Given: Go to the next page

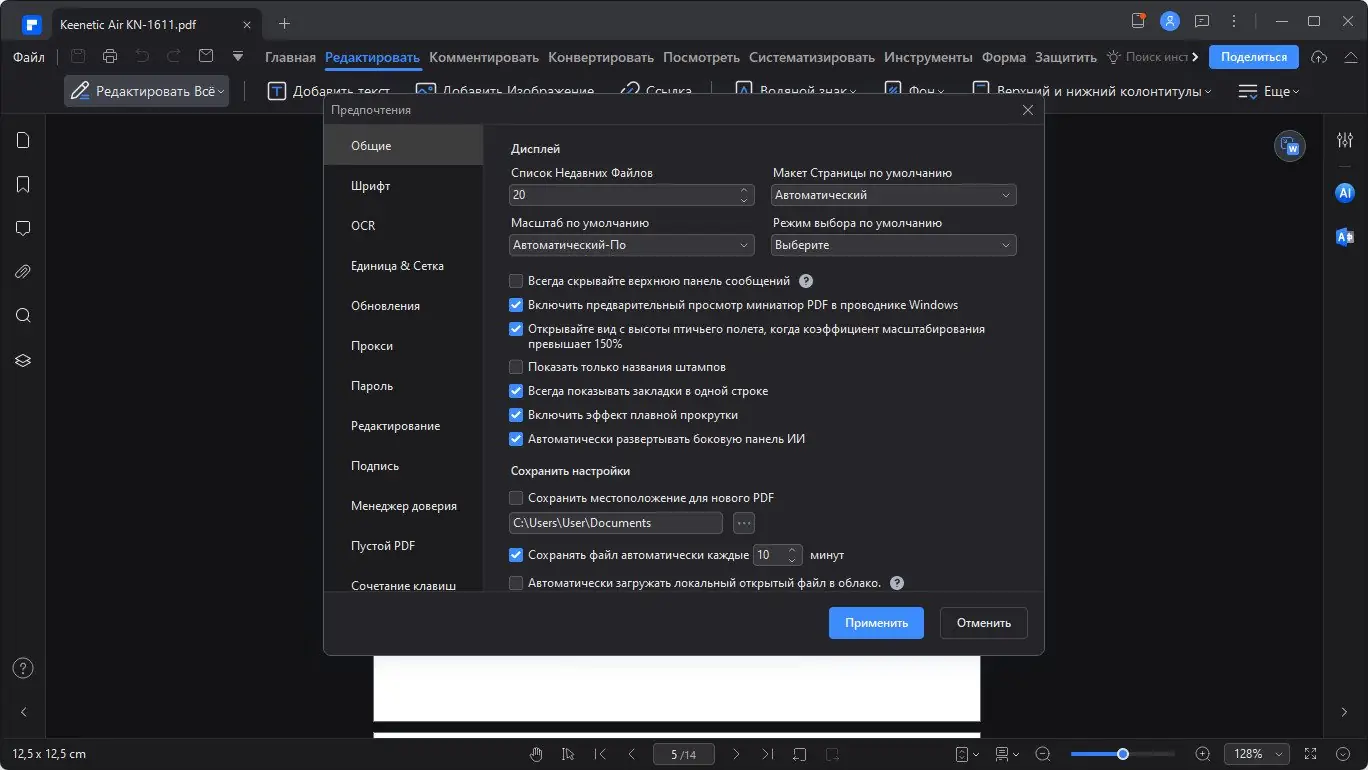Looking at the screenshot, I should click(x=737, y=754).
